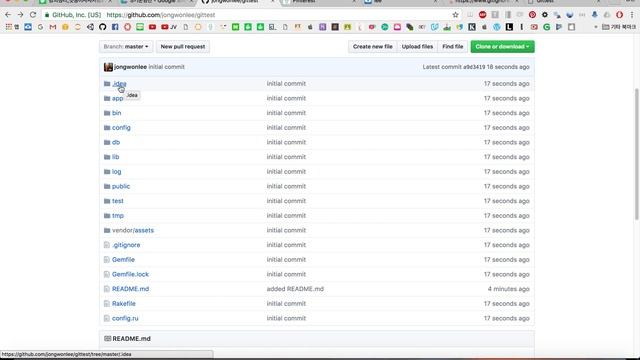Expand the Clone or download dropdown
Viewport: 640px width, 360px height.
coord(502,47)
